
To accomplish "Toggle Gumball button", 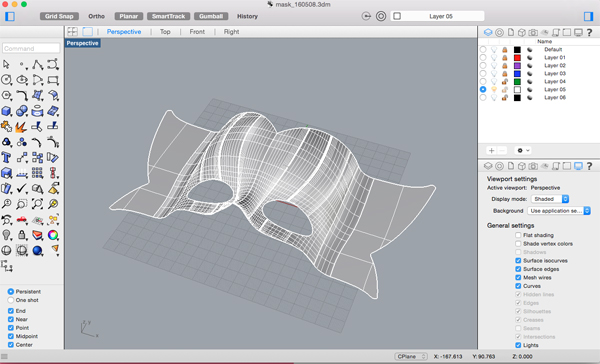I will pos(211,16).
